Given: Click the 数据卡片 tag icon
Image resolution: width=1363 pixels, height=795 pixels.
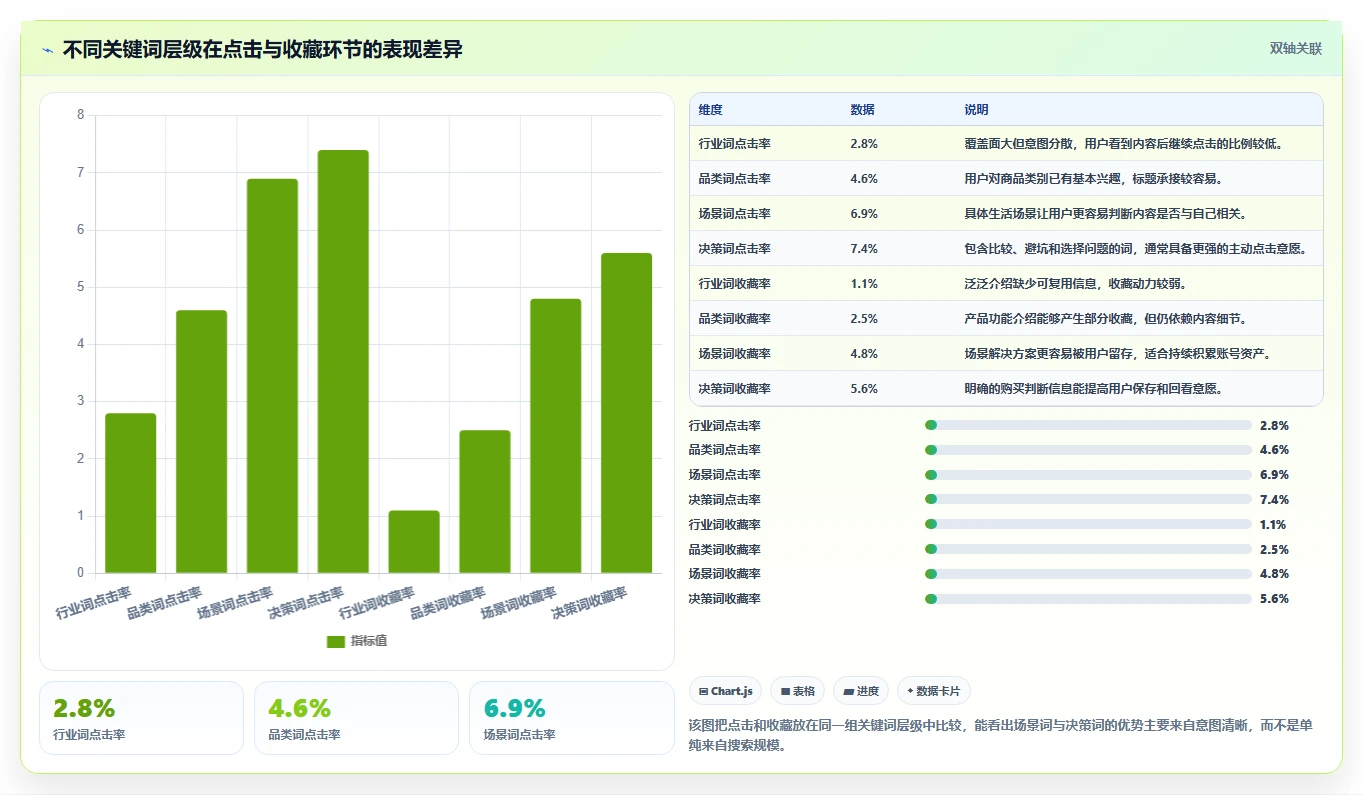Looking at the screenshot, I should [x=910, y=691].
